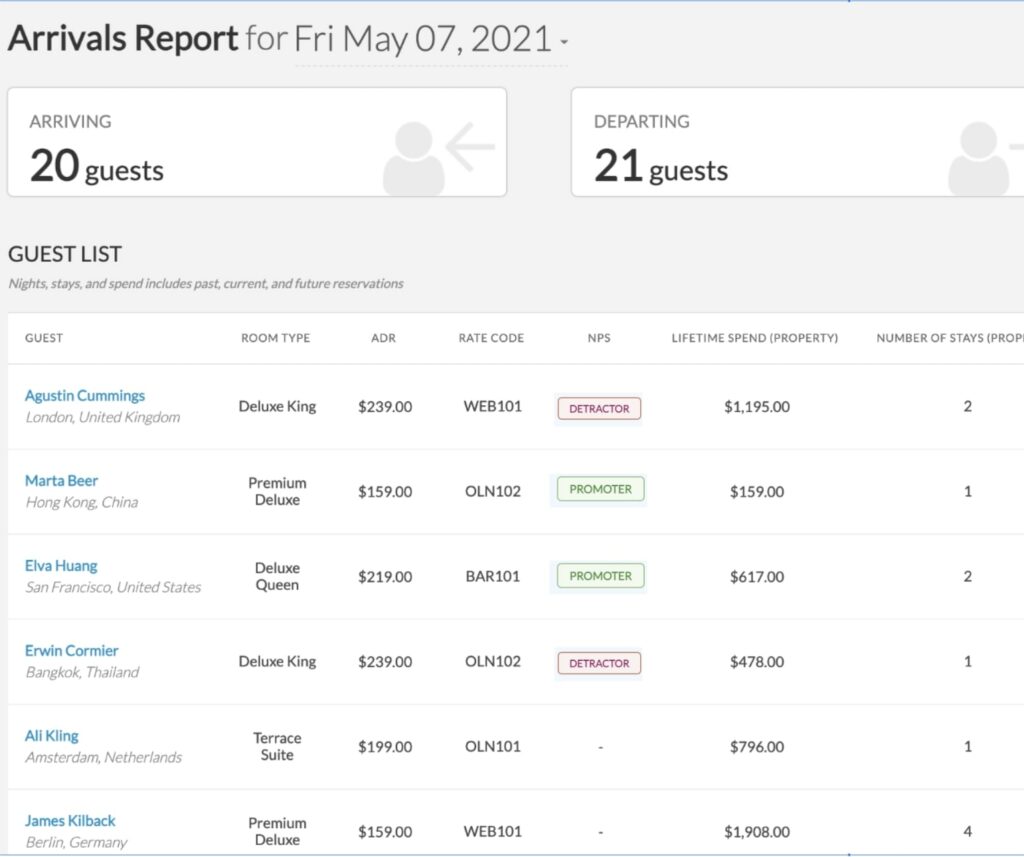Click the arriving guests icon in Arriving card
The width and height of the screenshot is (1024, 857).
click(438, 157)
